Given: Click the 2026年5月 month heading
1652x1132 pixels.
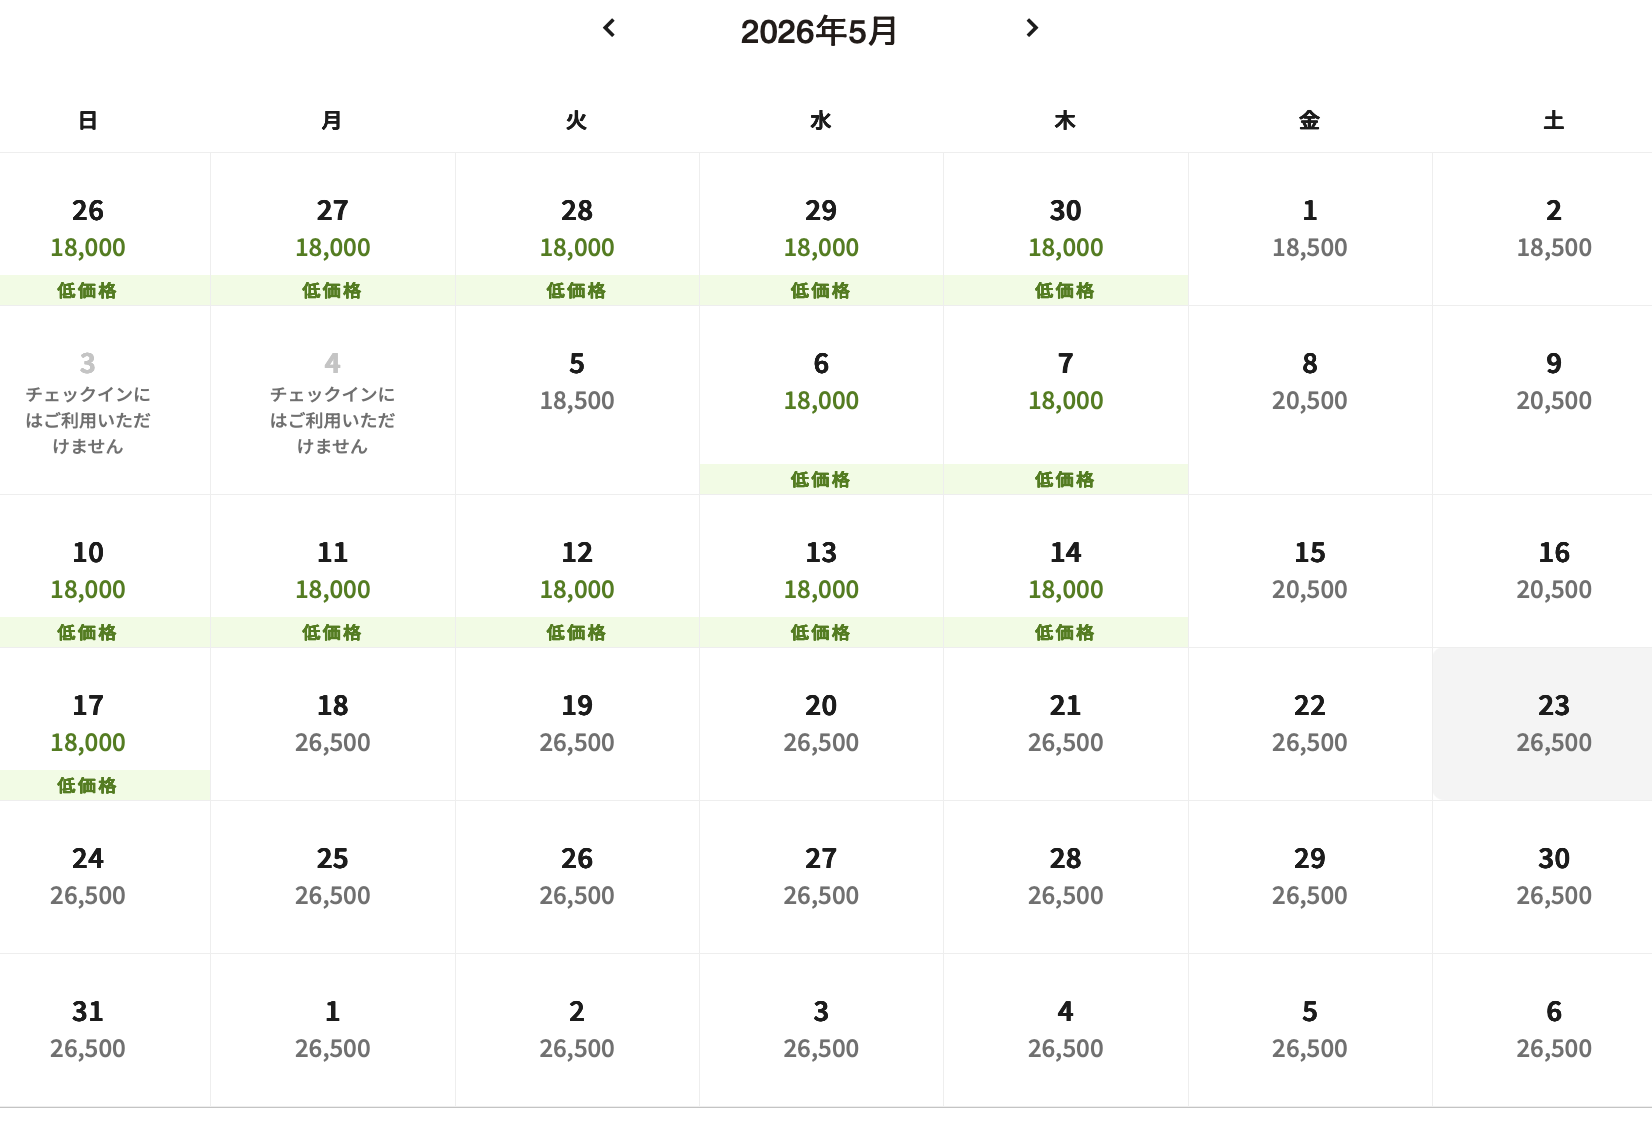Looking at the screenshot, I should coord(818,32).
